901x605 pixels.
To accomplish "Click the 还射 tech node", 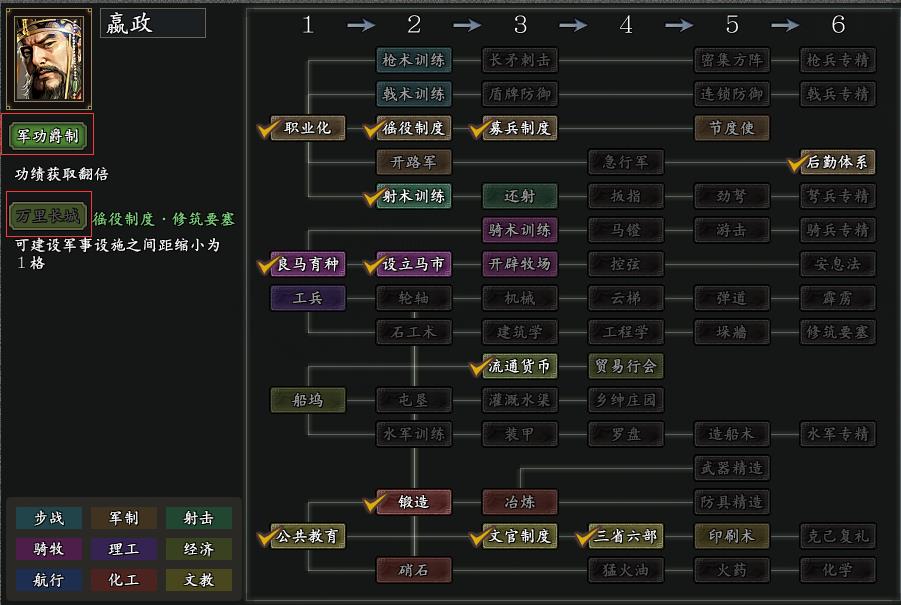I will click(x=520, y=196).
